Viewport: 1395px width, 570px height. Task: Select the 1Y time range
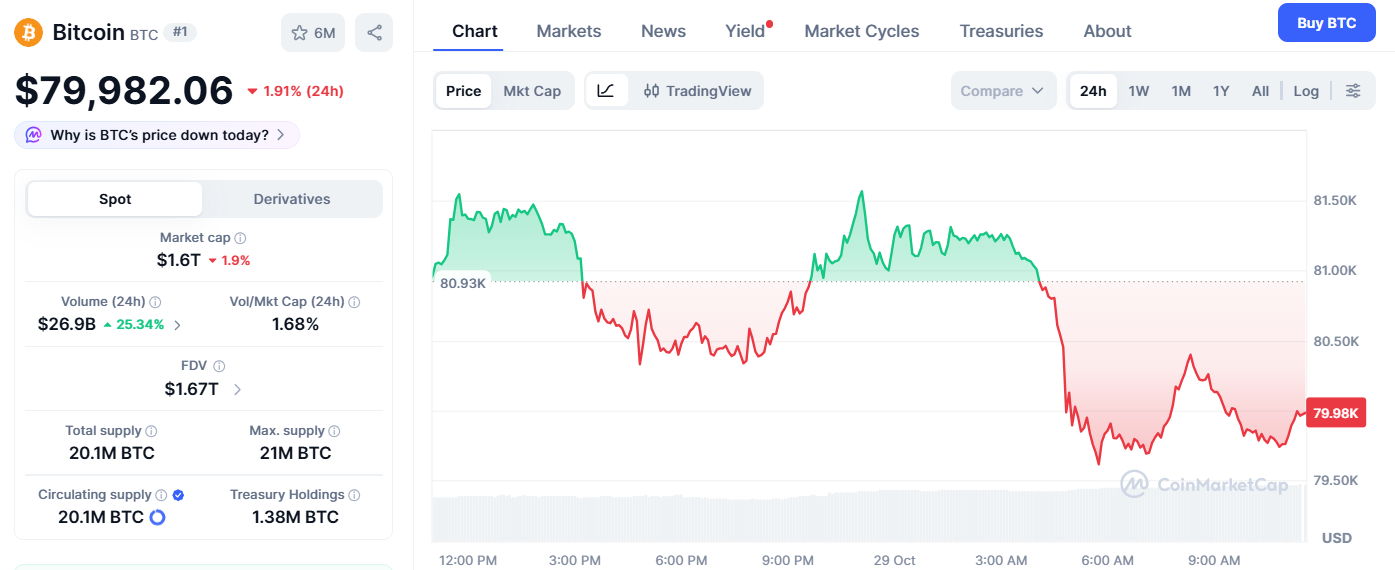coord(1221,91)
